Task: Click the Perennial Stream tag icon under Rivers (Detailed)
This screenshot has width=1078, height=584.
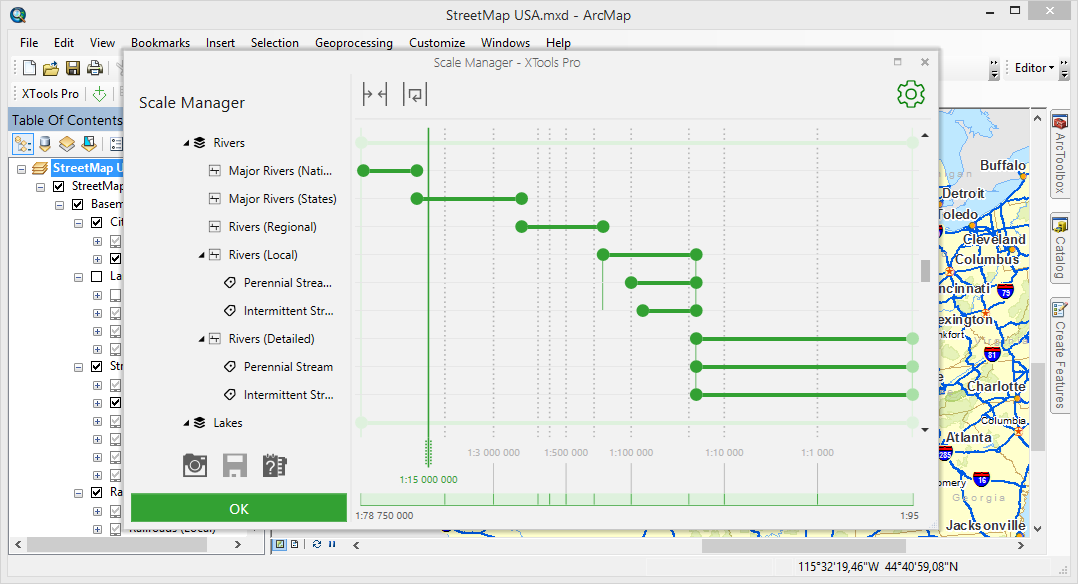Action: (x=230, y=367)
